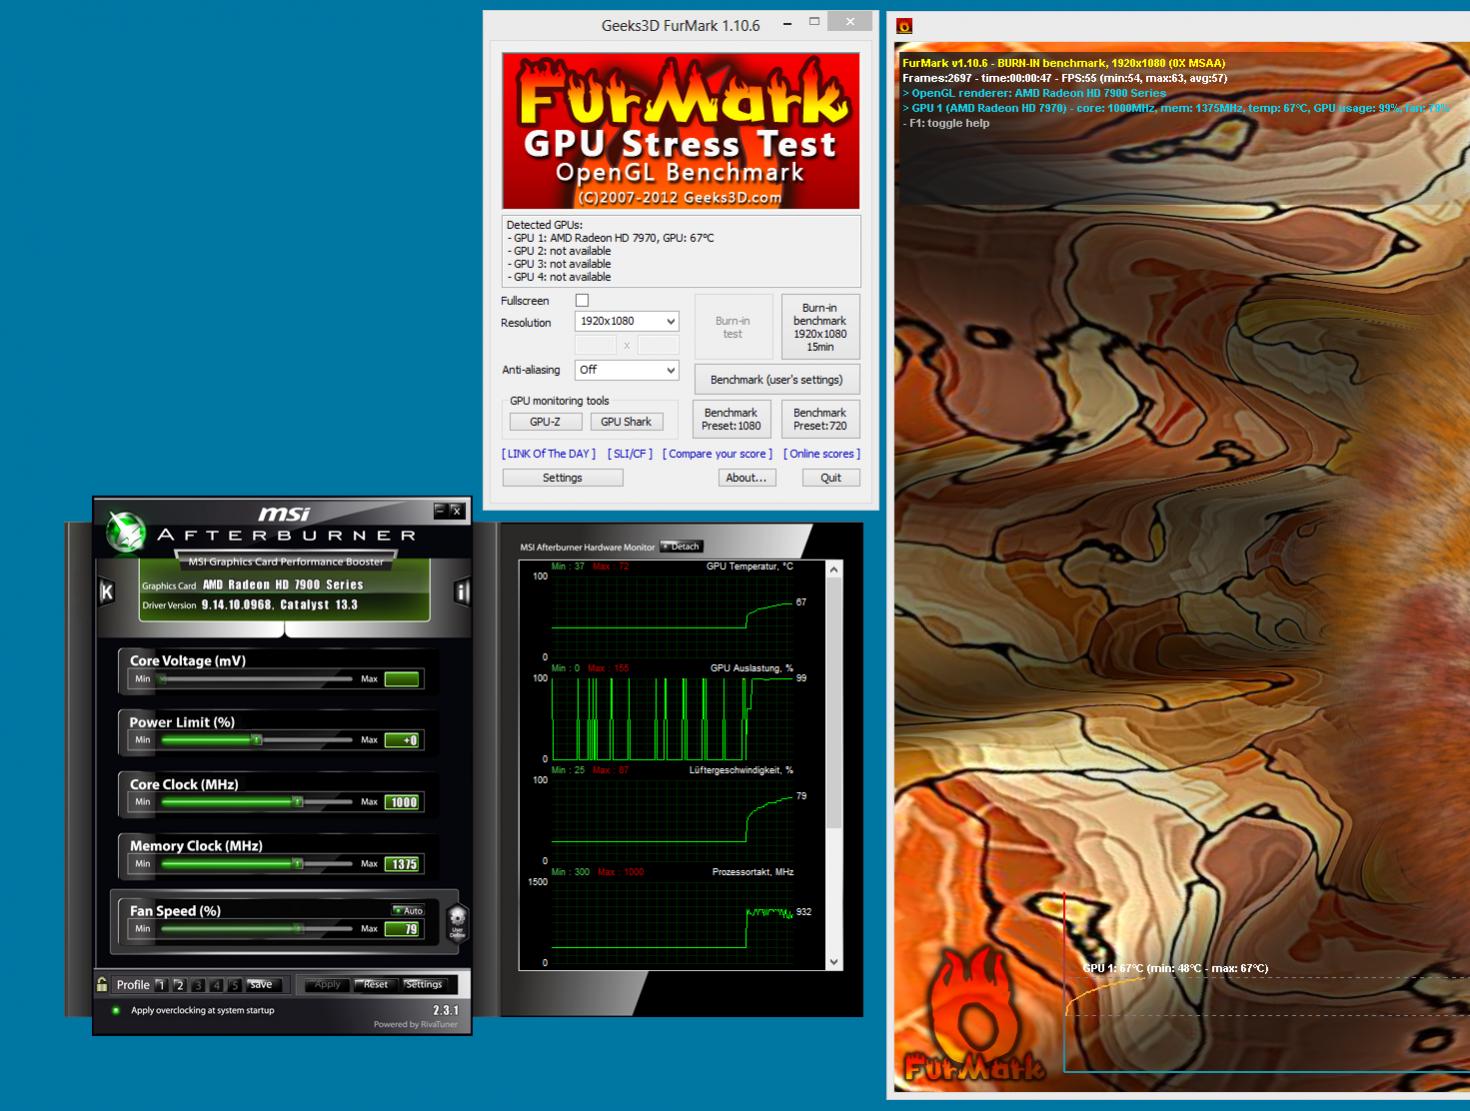Click the Fan Speed value field showing 79
Viewport: 1470px width, 1111px height.
pyautogui.click(x=403, y=929)
